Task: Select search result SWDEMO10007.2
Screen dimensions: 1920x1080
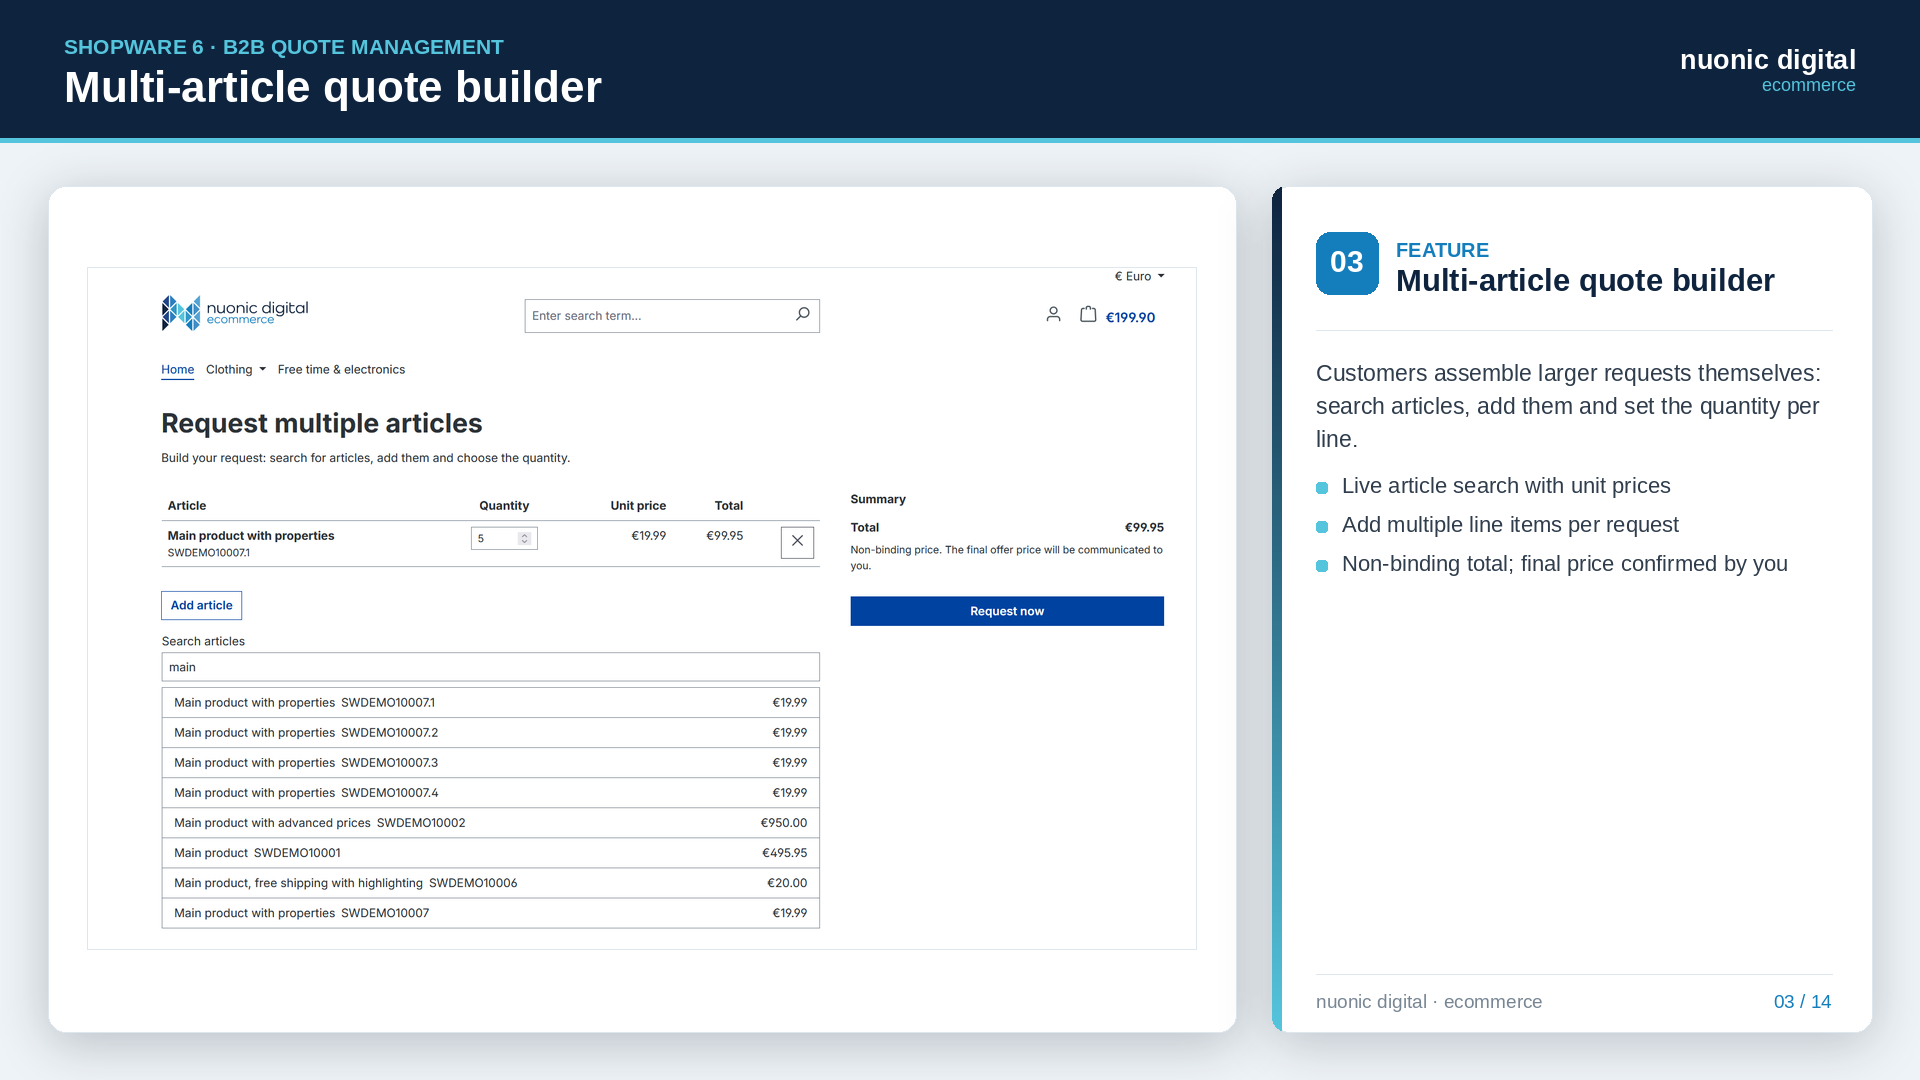Action: [490, 733]
